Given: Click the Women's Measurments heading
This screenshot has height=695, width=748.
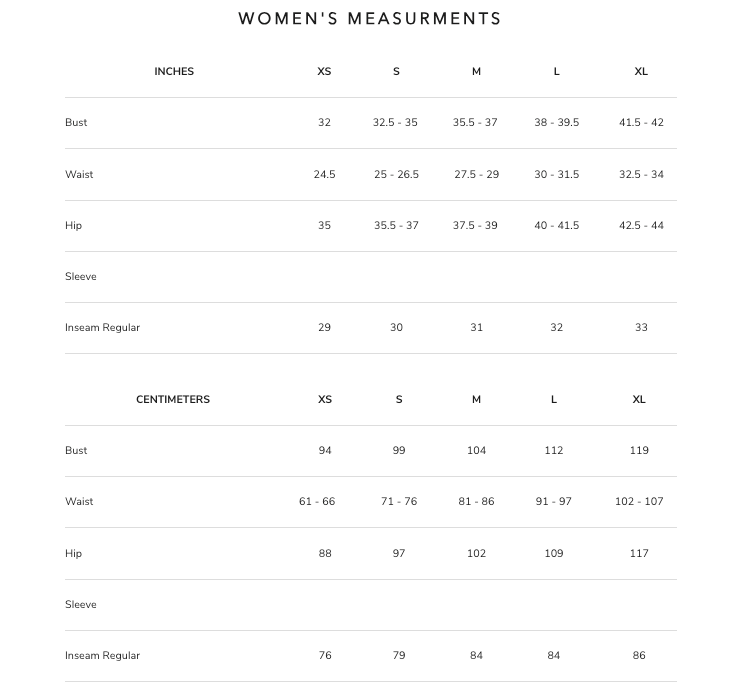Looking at the screenshot, I should [x=370, y=19].
